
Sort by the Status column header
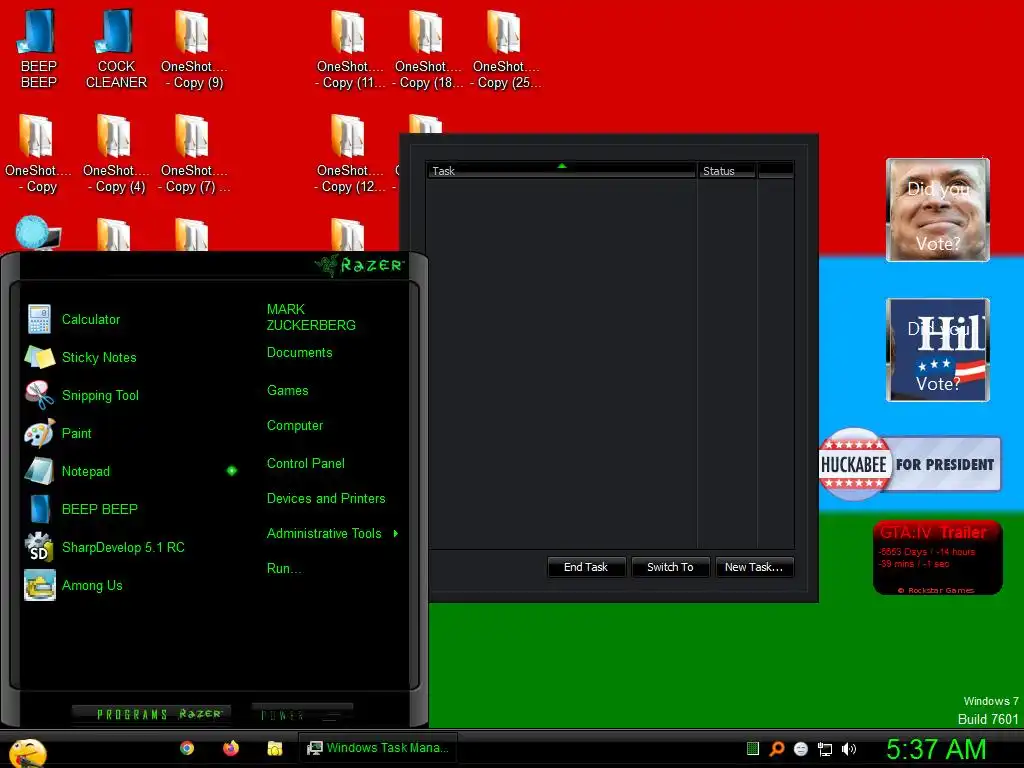(727, 170)
